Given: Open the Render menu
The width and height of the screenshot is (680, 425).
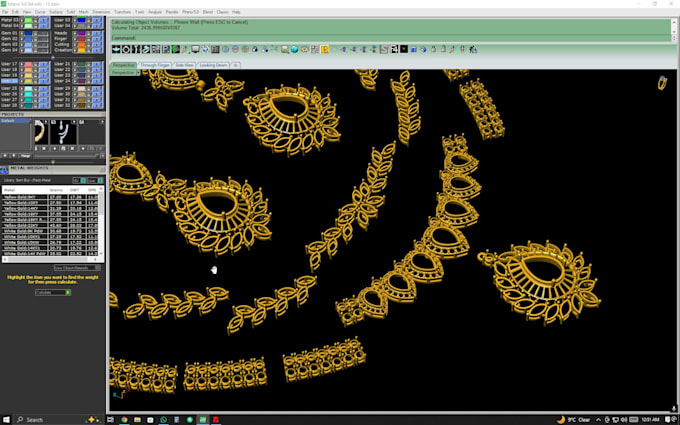Looking at the screenshot, I should 172,12.
